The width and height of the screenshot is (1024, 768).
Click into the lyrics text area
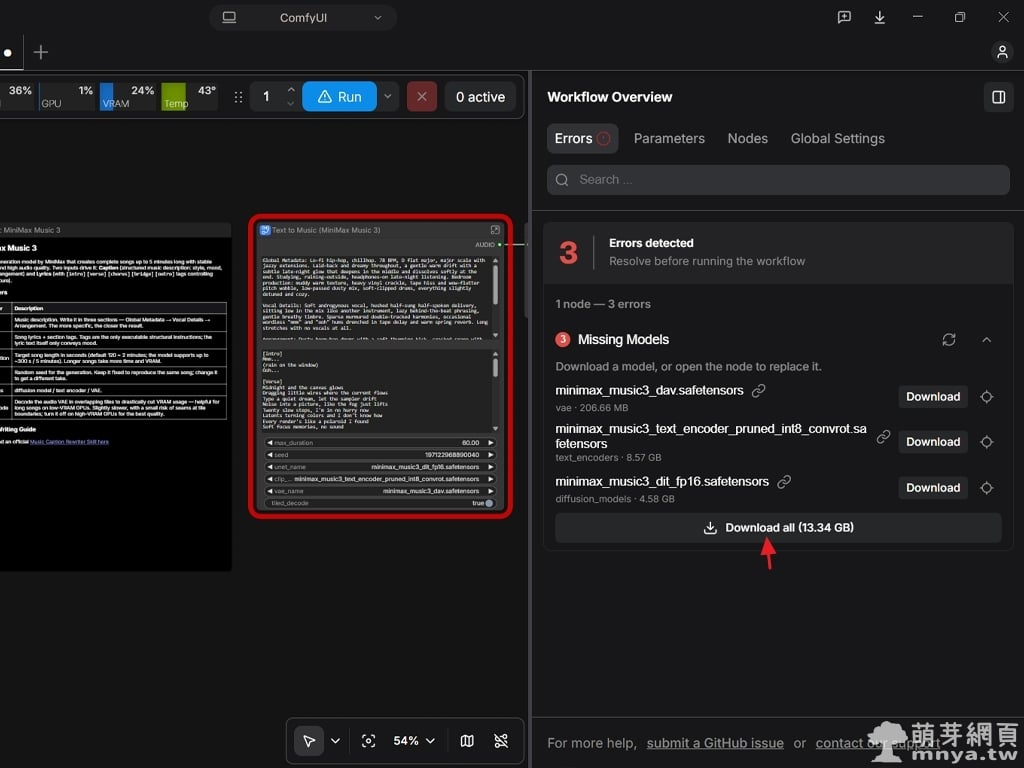tap(376, 391)
